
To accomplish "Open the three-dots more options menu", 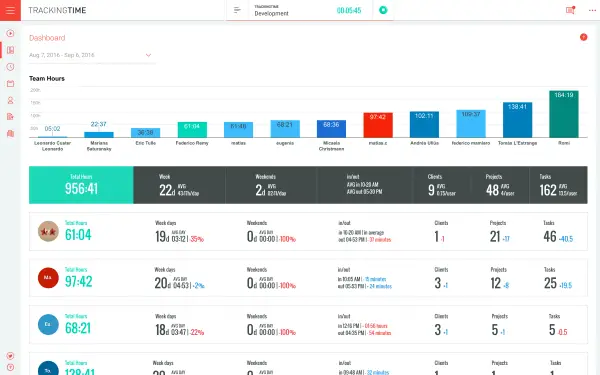I will pyautogui.click(x=592, y=10).
